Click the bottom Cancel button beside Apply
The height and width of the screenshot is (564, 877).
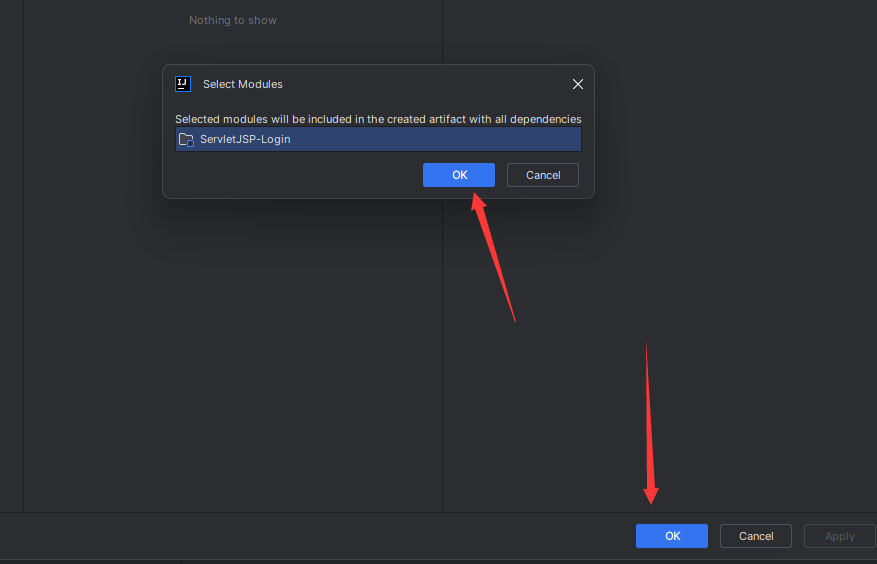pos(756,536)
